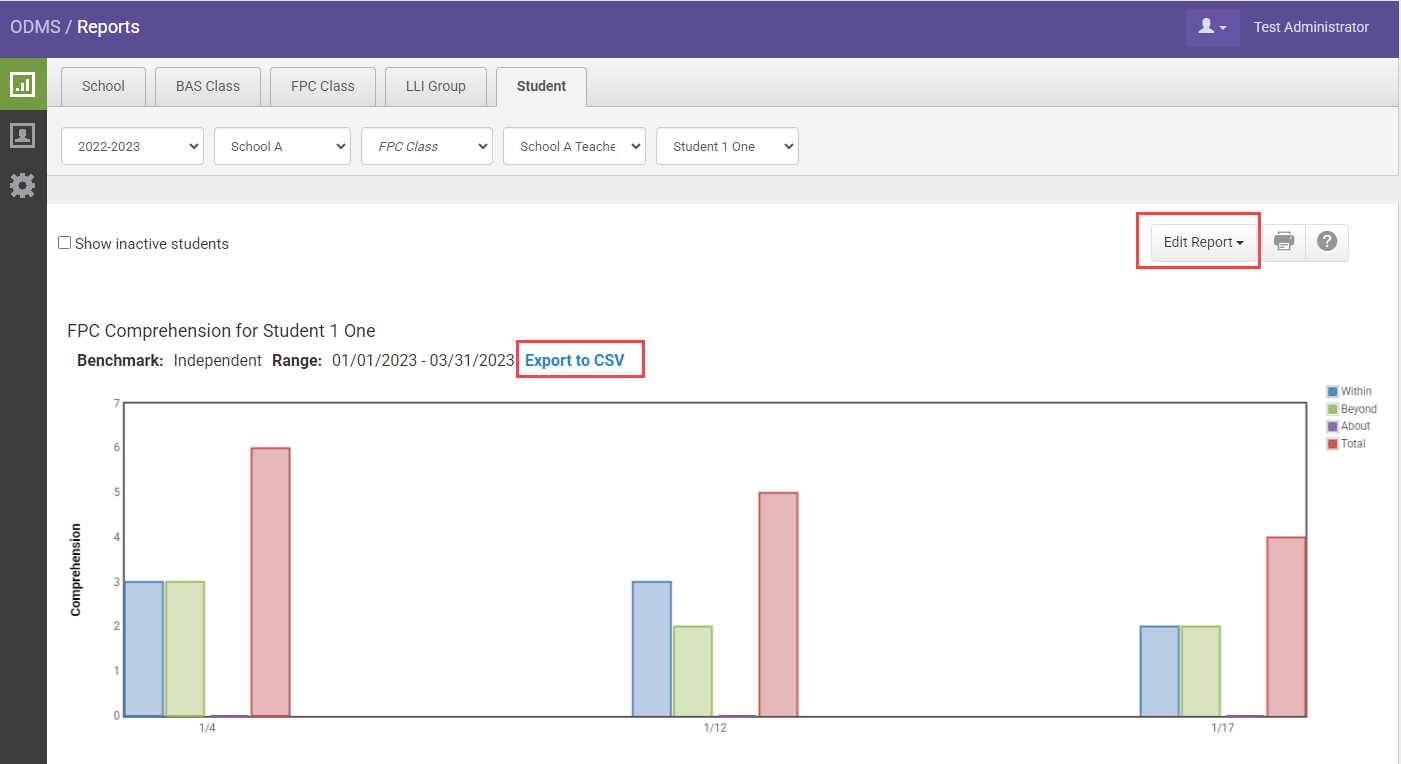The image size is (1401, 764).
Task: Select the LLI Group tab
Action: [435, 86]
